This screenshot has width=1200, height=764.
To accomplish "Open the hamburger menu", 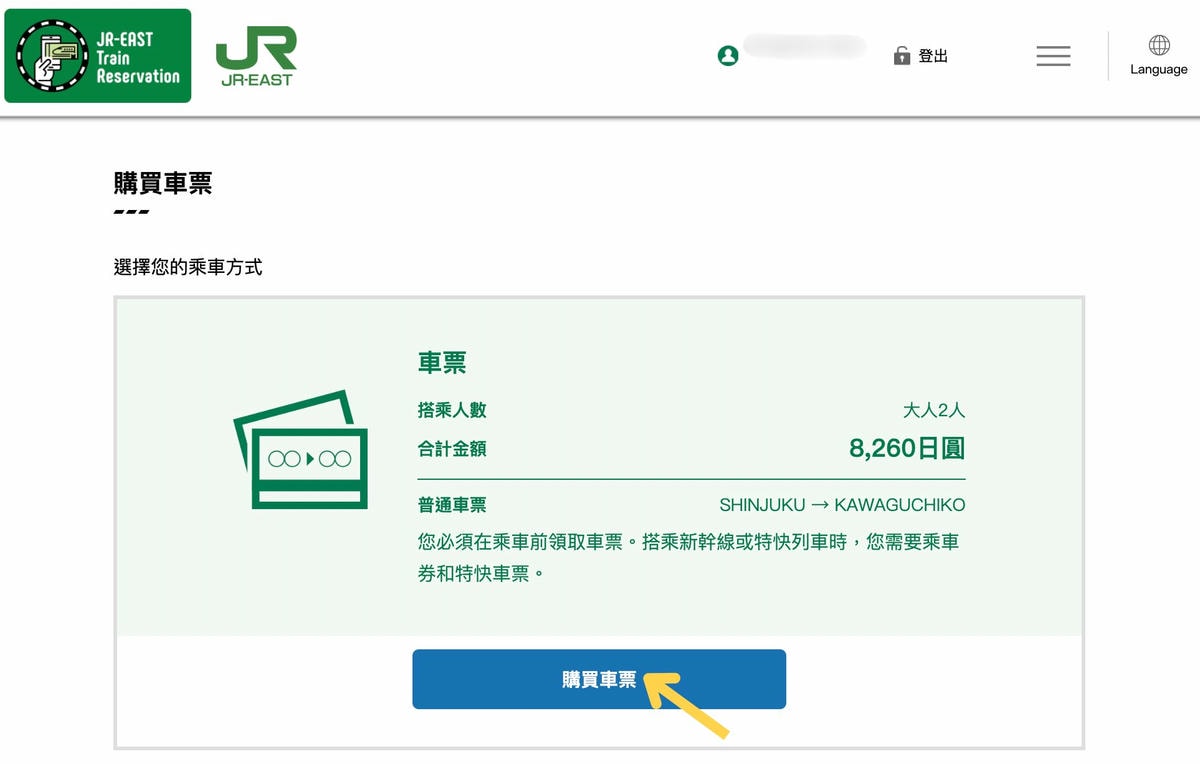I will (x=1053, y=56).
